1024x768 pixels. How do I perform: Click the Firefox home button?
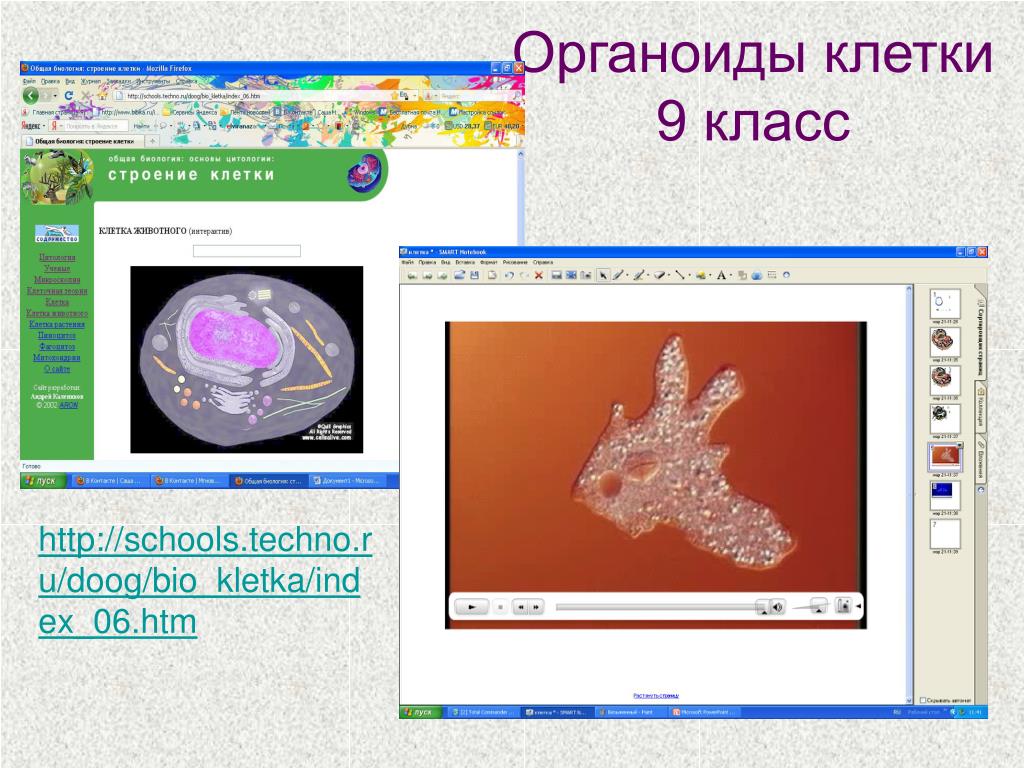coord(103,95)
